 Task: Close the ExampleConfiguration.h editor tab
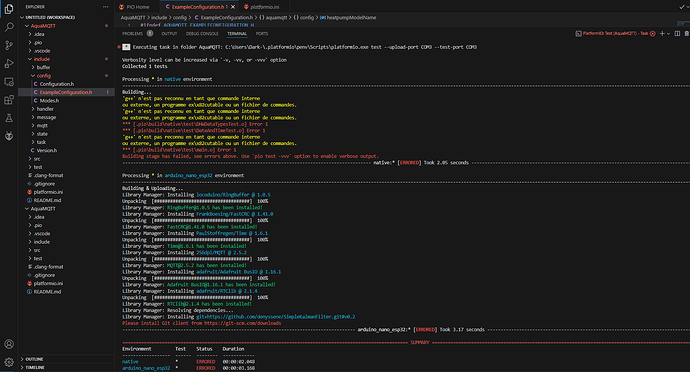point(233,7)
